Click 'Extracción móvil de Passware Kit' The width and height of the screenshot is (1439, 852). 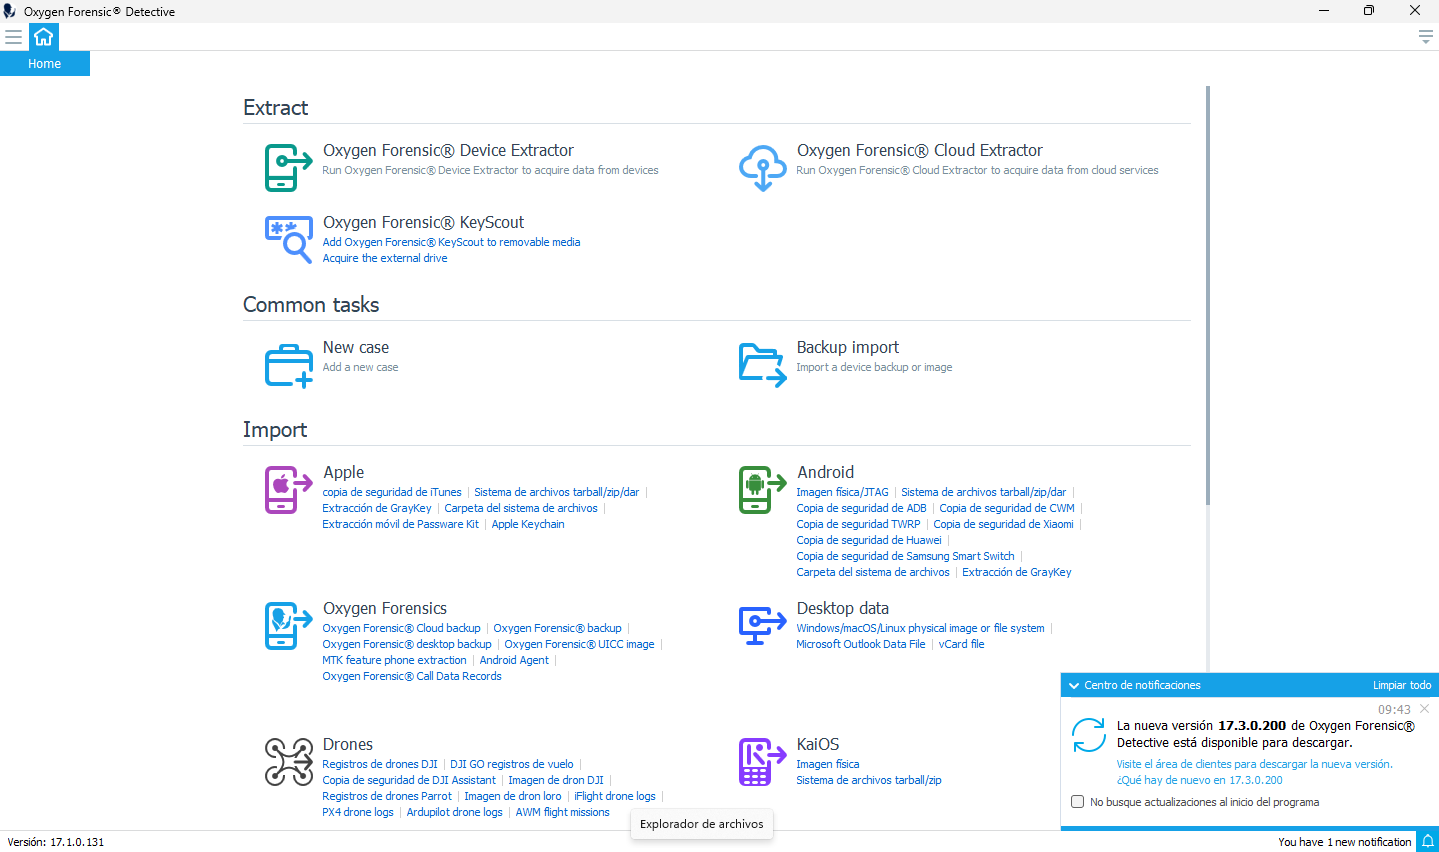400,524
